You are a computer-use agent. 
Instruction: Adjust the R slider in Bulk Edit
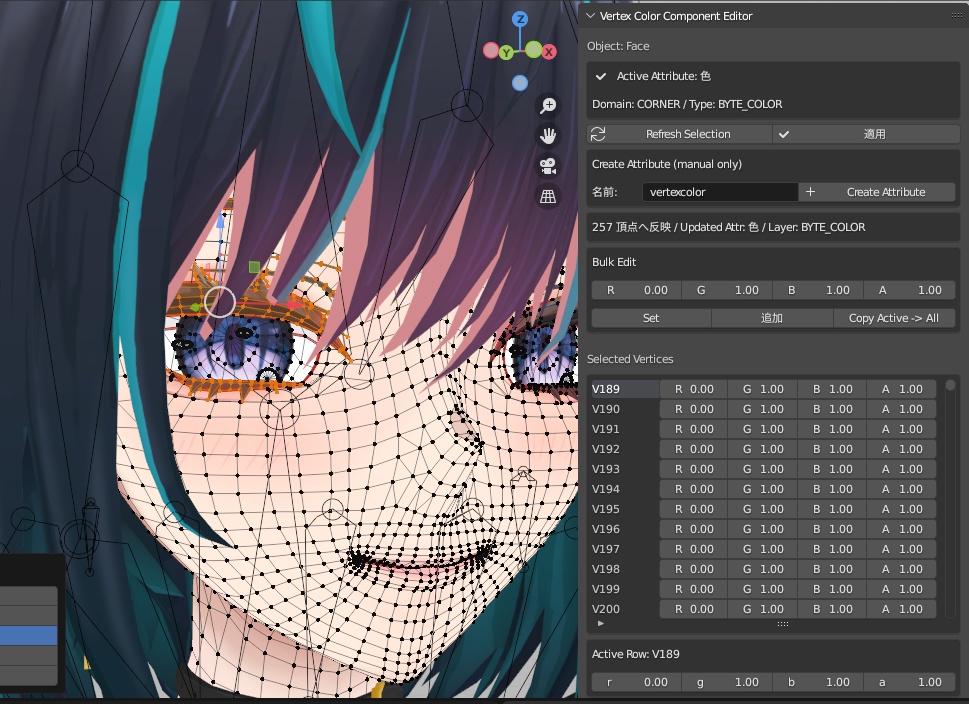637,289
